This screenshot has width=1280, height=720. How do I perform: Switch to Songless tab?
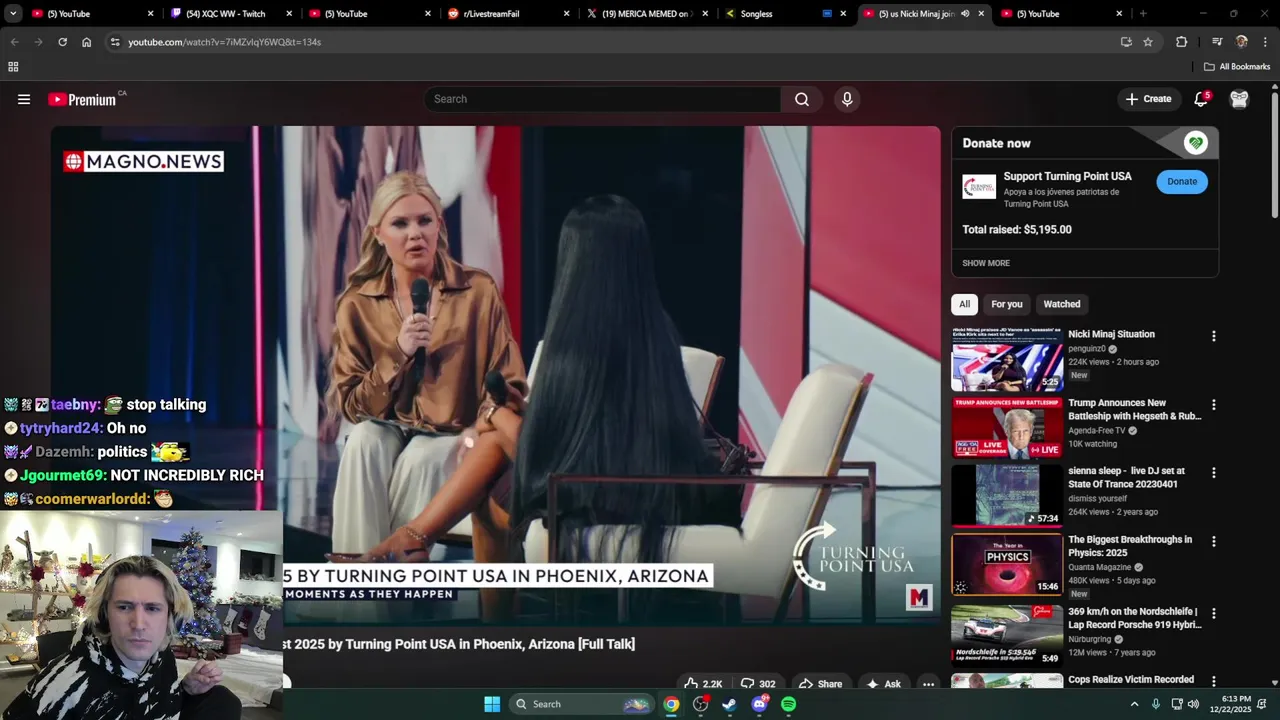[783, 14]
